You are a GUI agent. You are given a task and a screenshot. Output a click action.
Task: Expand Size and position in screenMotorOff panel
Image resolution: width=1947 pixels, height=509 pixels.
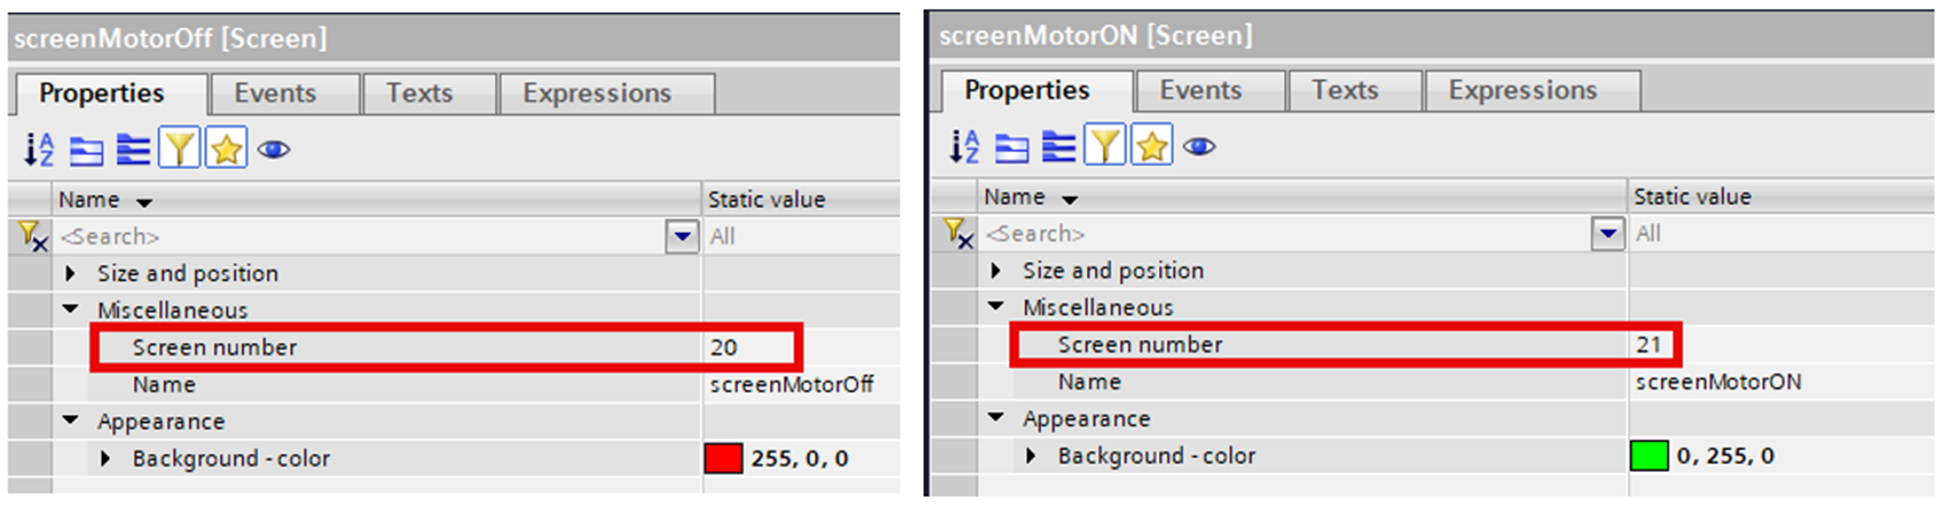click(x=70, y=273)
